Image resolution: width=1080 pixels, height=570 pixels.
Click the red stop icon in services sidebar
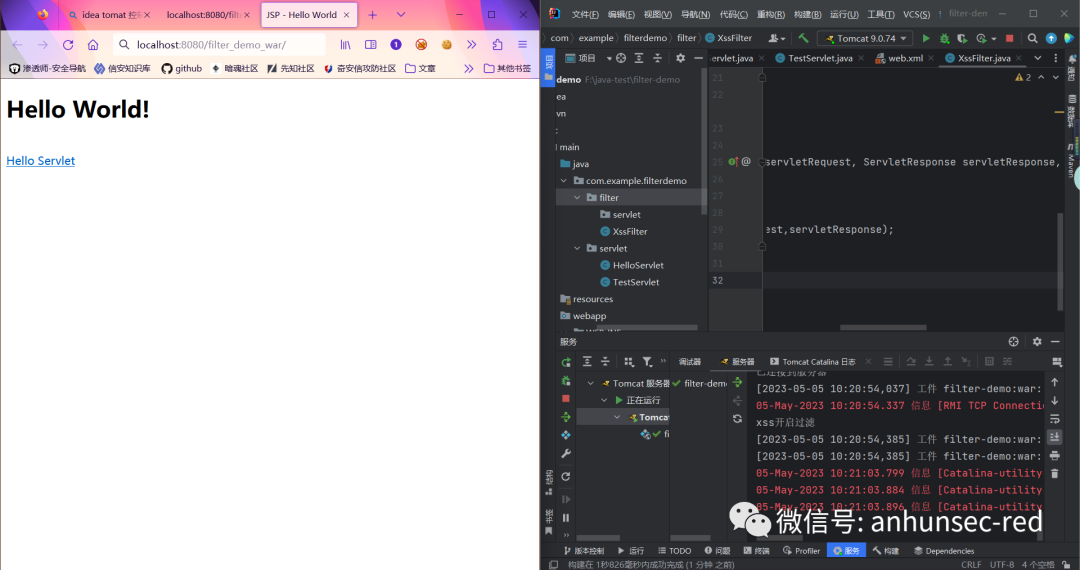(x=566, y=399)
